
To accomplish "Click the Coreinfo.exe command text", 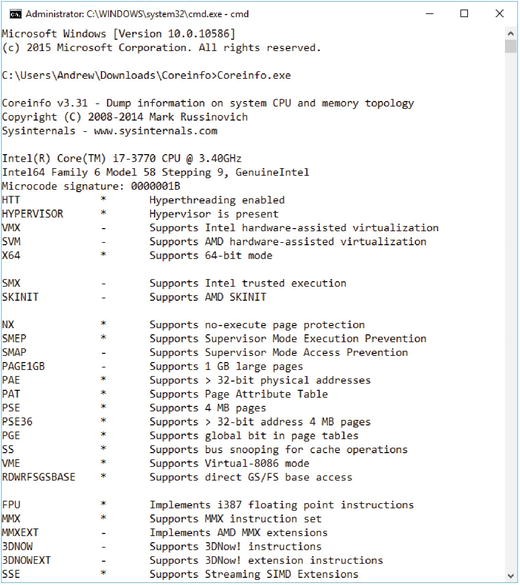I will 254,75.
